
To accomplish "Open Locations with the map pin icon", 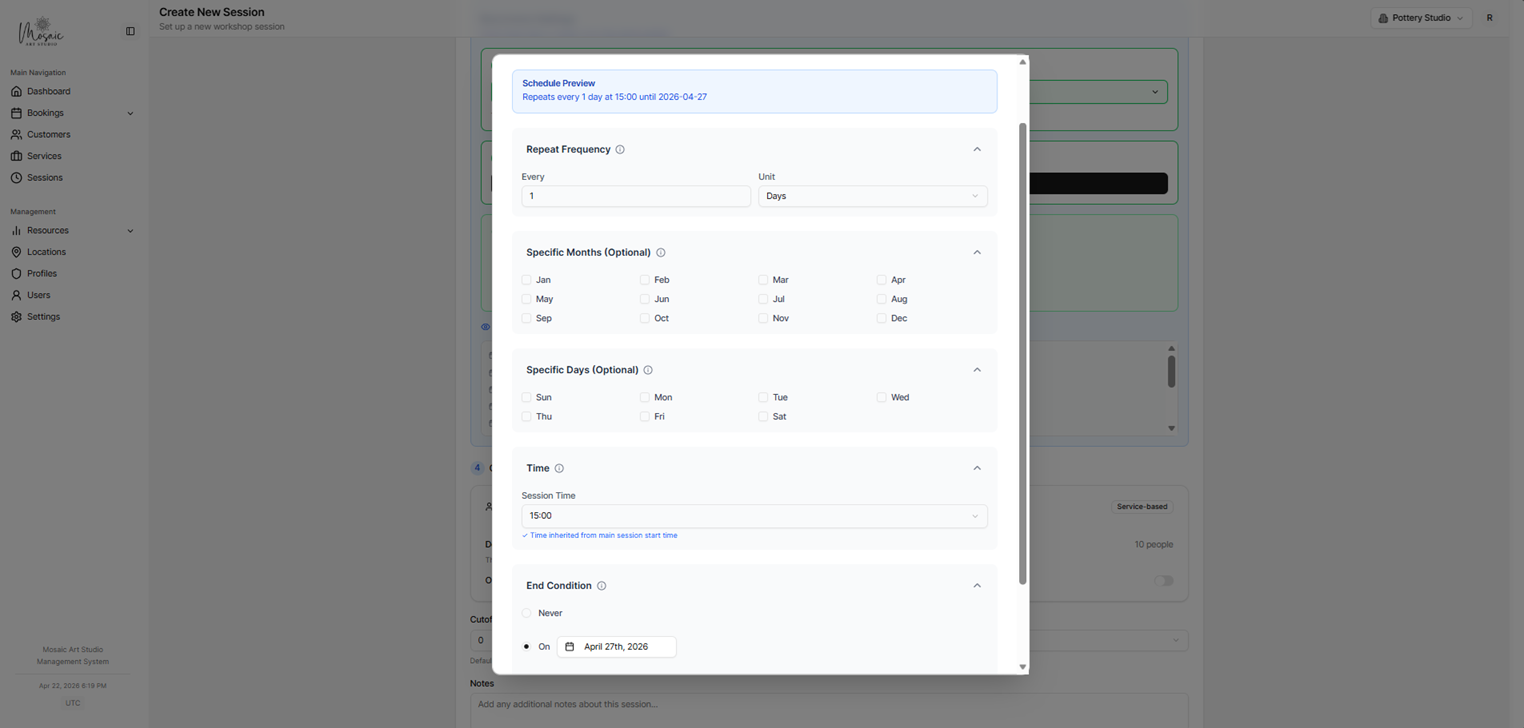I will (x=17, y=251).
